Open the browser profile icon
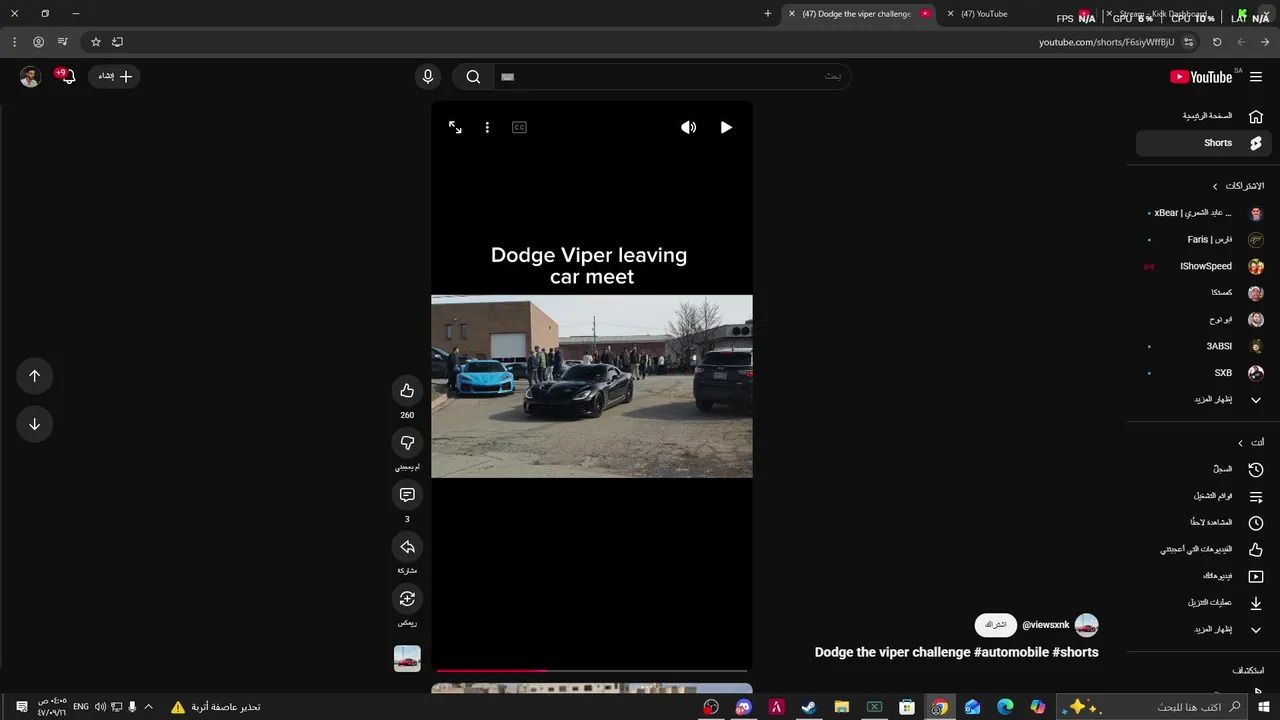Image resolution: width=1280 pixels, height=720 pixels. (38, 42)
